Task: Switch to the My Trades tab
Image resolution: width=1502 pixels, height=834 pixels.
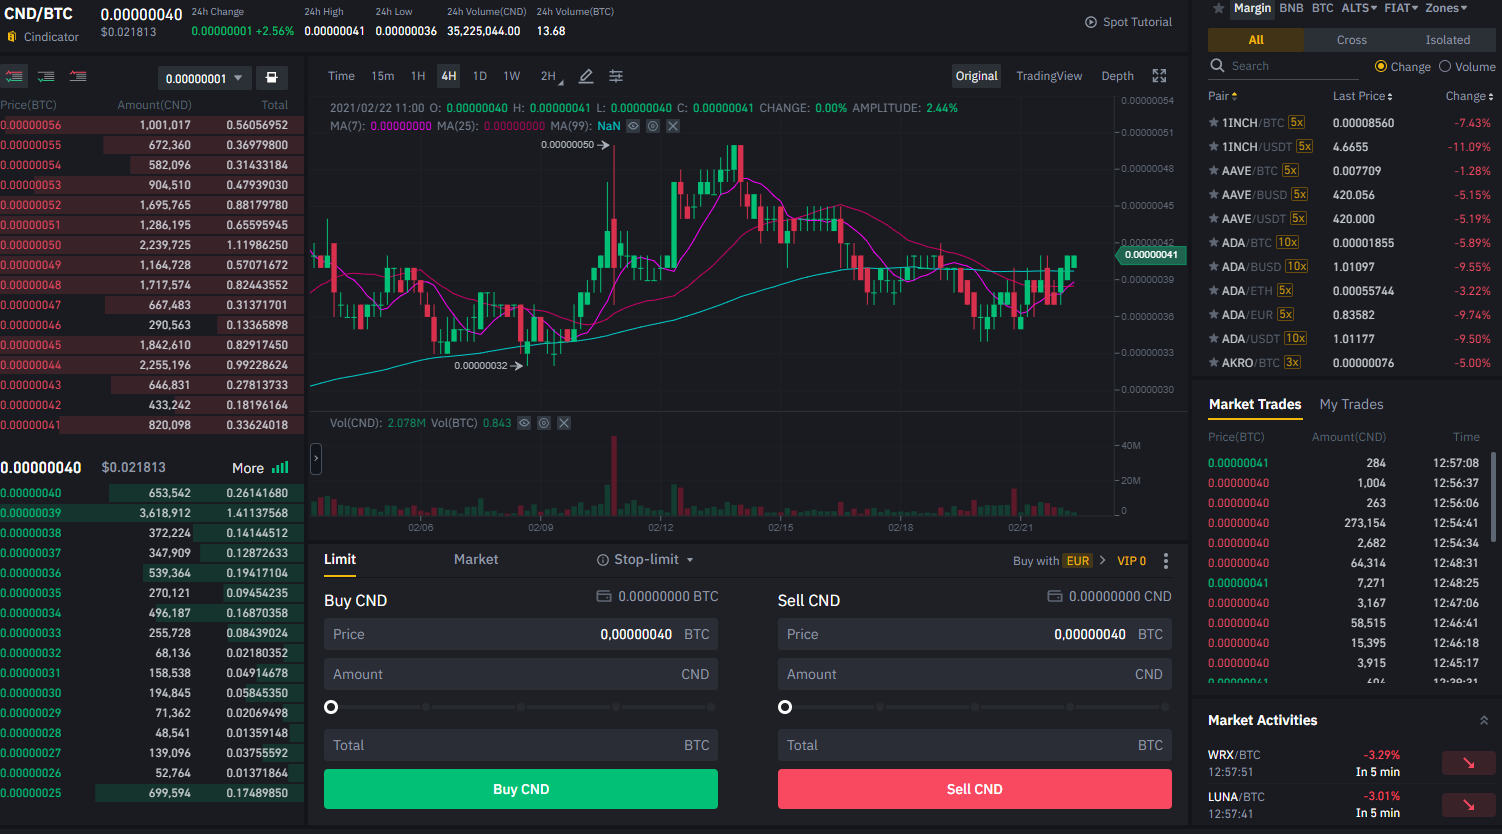Action: tap(1351, 404)
